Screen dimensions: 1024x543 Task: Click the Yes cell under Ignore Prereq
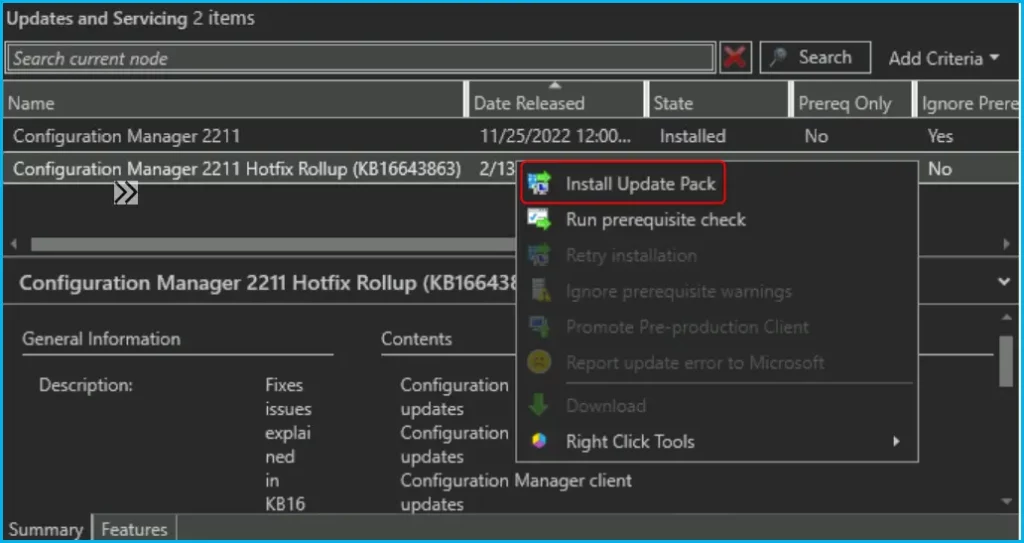coord(940,136)
